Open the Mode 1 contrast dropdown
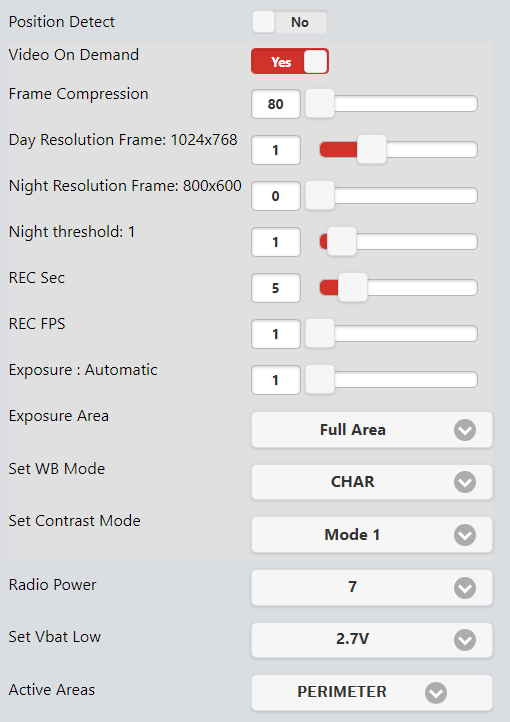Screen dimensions: 510x722 [372, 535]
